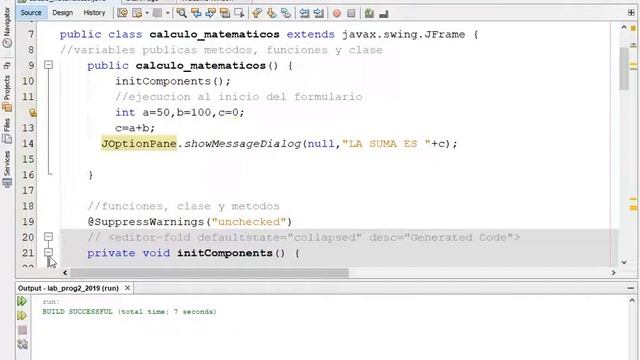The image size is (640, 360).
Task: Click the yellow file status square in error stripe
Action: pyautogui.click(x=633, y=29)
